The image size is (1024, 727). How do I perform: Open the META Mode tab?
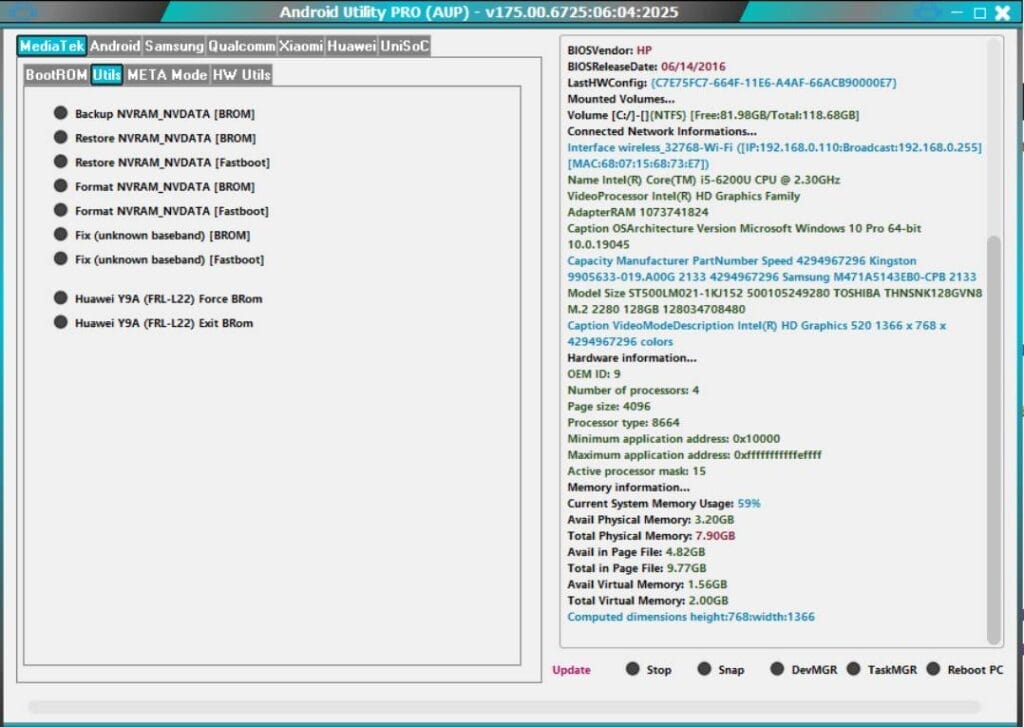tap(167, 74)
